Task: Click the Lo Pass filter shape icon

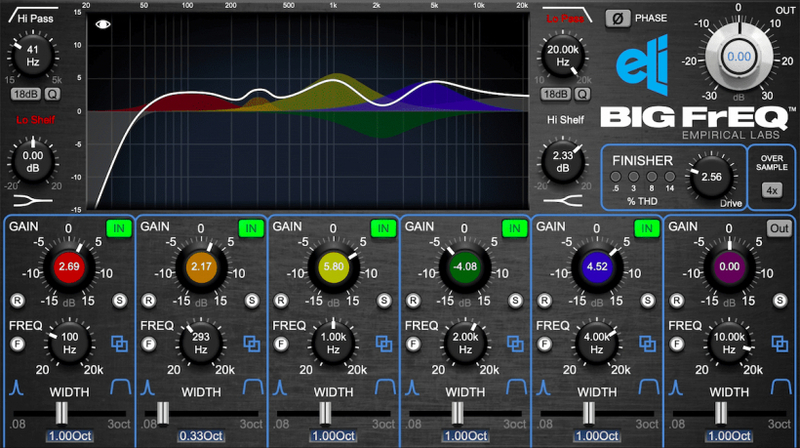Action: pos(567,15)
